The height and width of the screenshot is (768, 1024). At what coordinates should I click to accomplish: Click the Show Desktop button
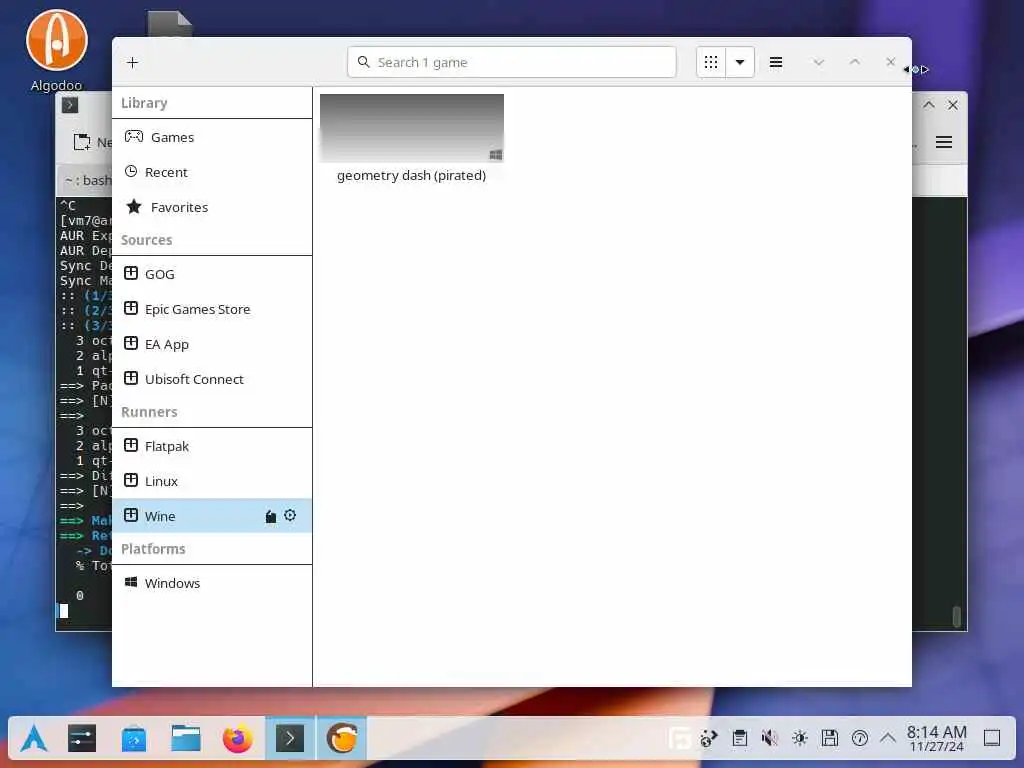pyautogui.click(x=992, y=739)
